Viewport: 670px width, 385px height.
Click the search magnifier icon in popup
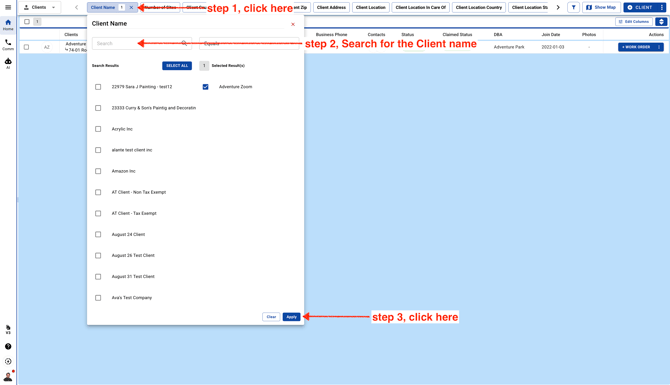[x=184, y=43]
